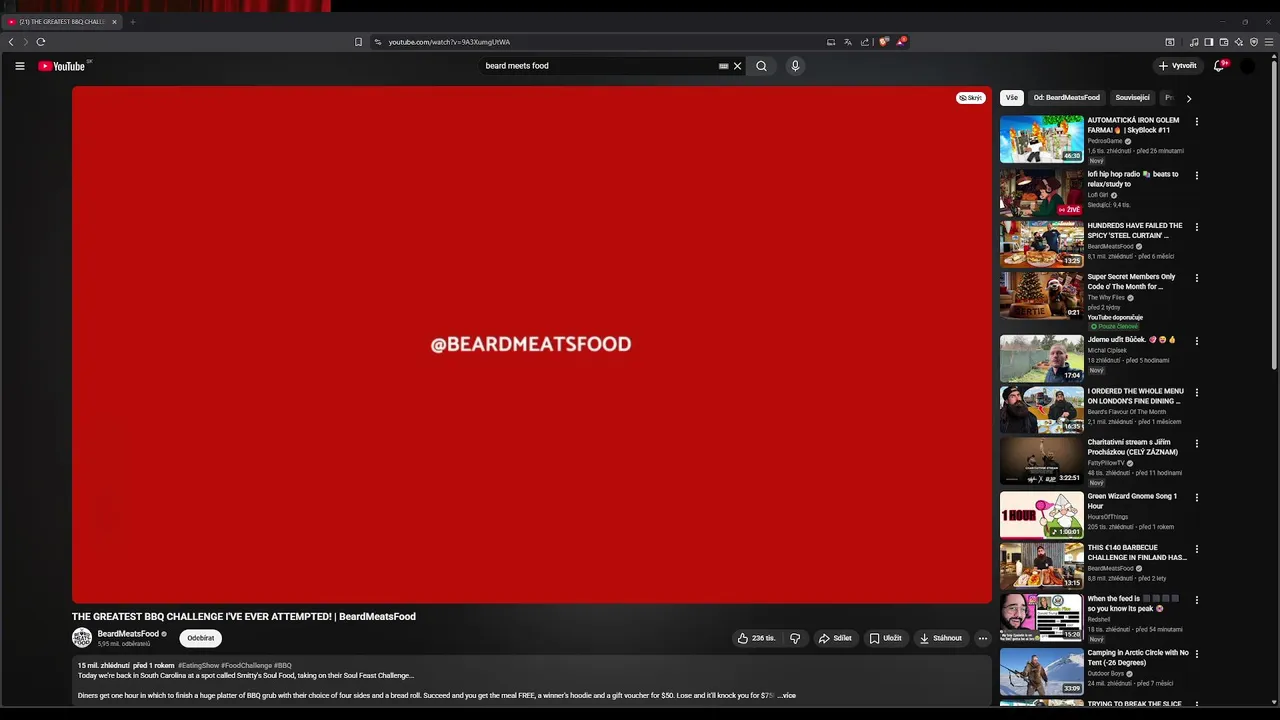Open the BeardMeatsFood channel name link
This screenshot has width=1280, height=720.
(128, 634)
